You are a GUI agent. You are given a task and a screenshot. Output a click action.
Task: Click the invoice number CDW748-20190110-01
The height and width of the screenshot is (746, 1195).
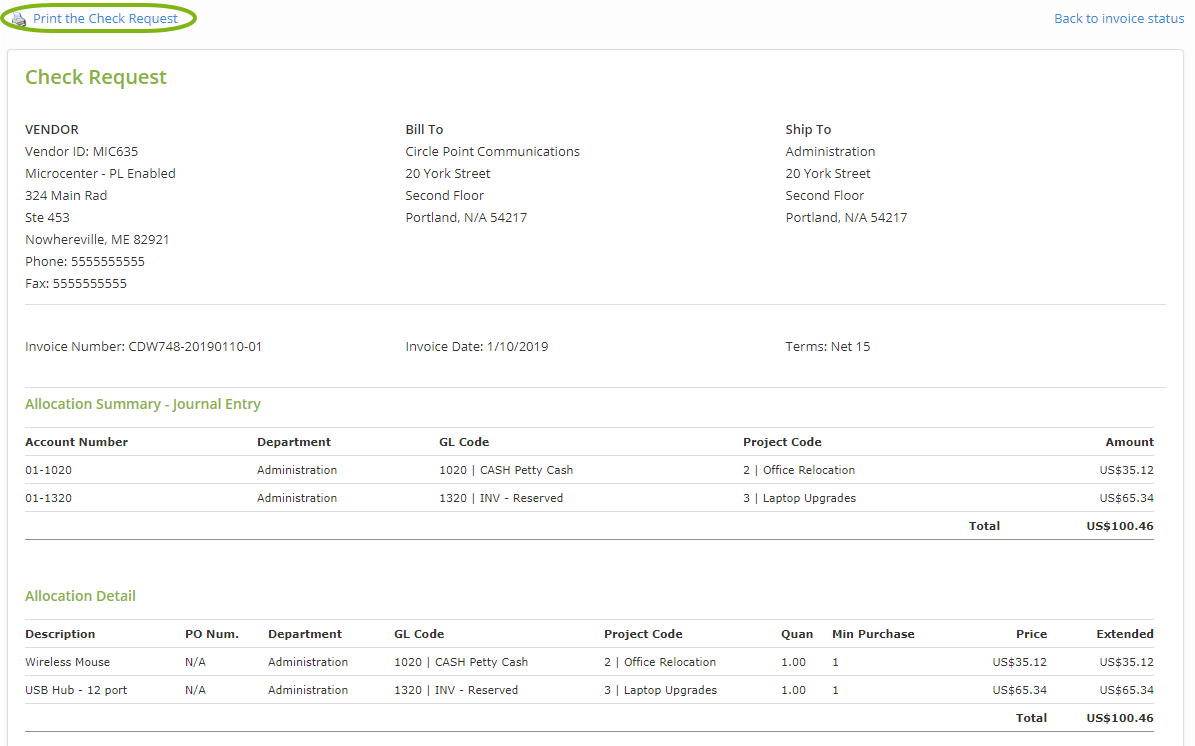[143, 347]
